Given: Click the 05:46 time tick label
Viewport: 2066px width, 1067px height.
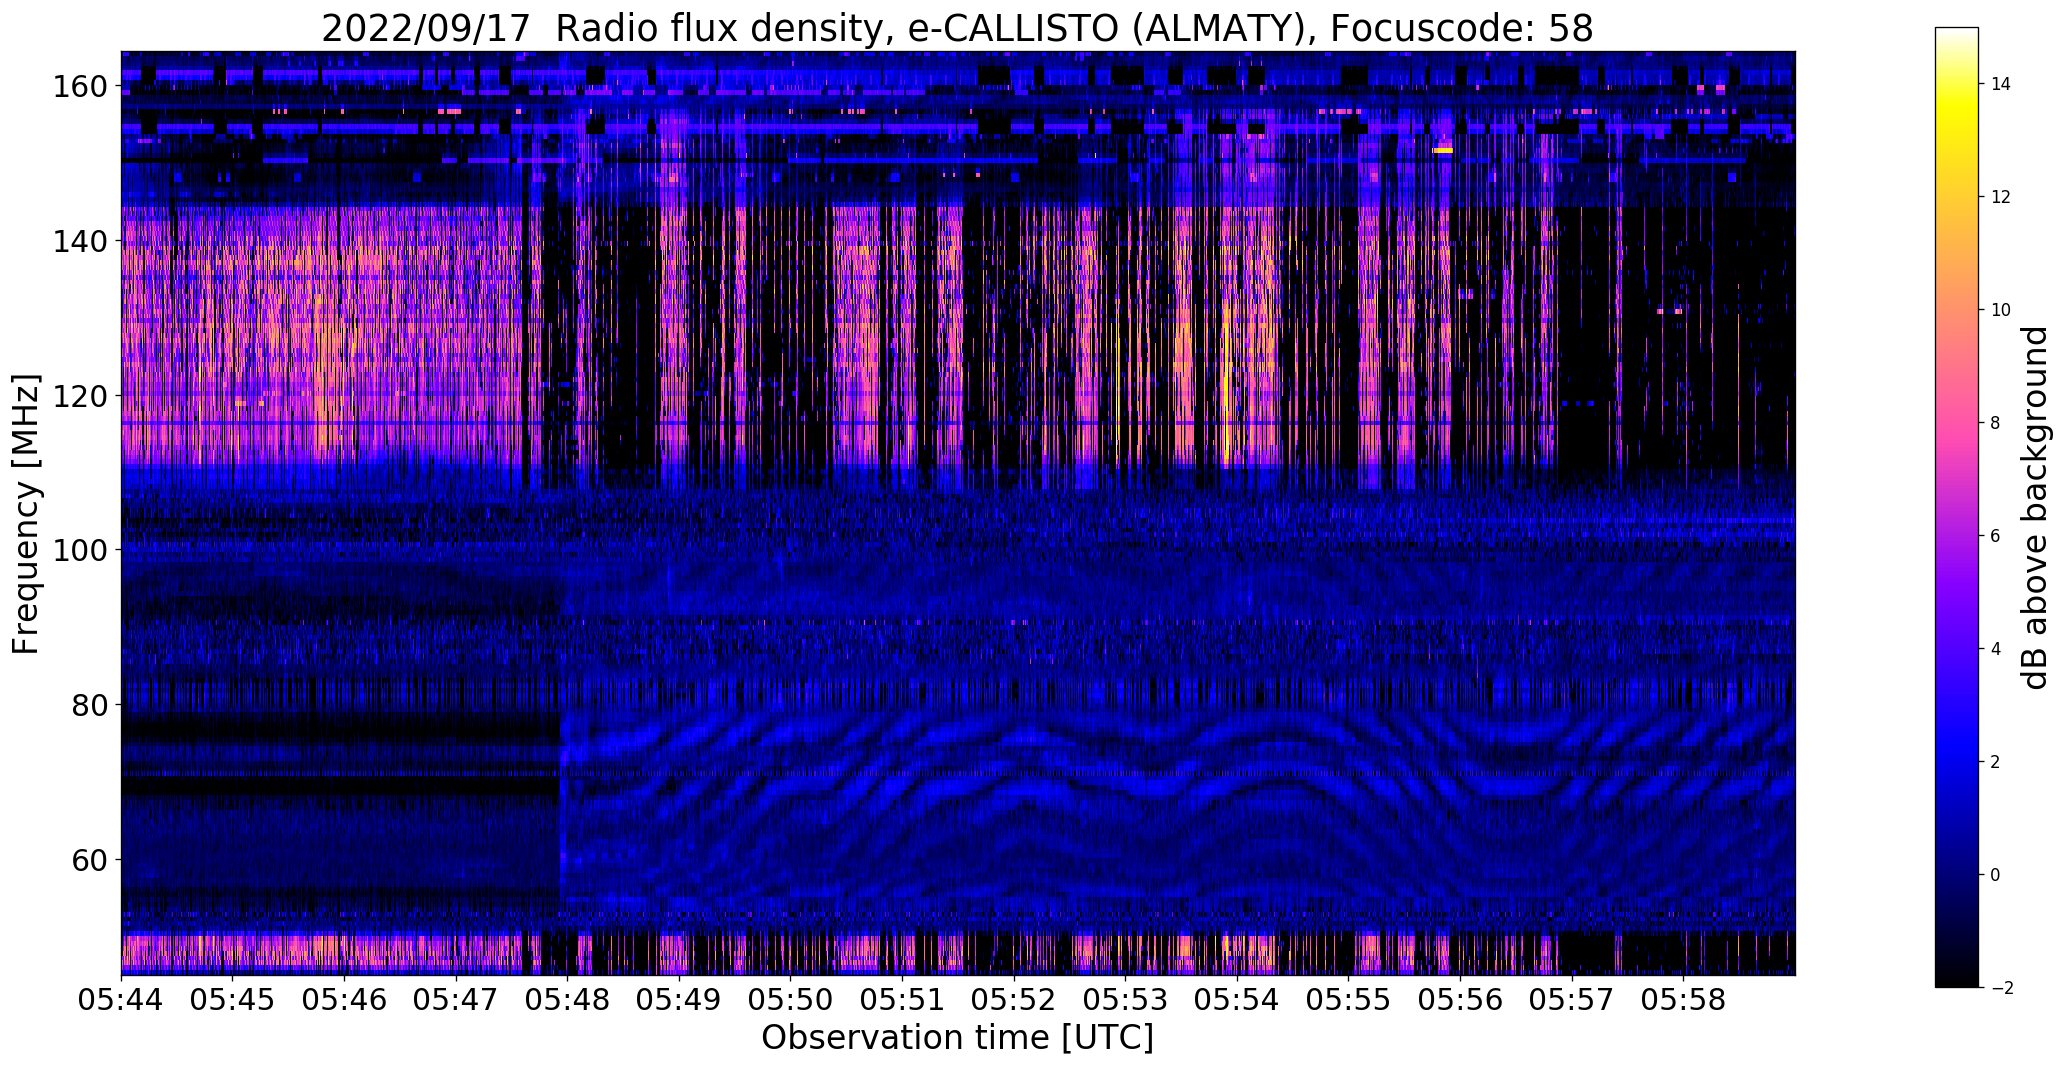Looking at the screenshot, I should pos(345,999).
